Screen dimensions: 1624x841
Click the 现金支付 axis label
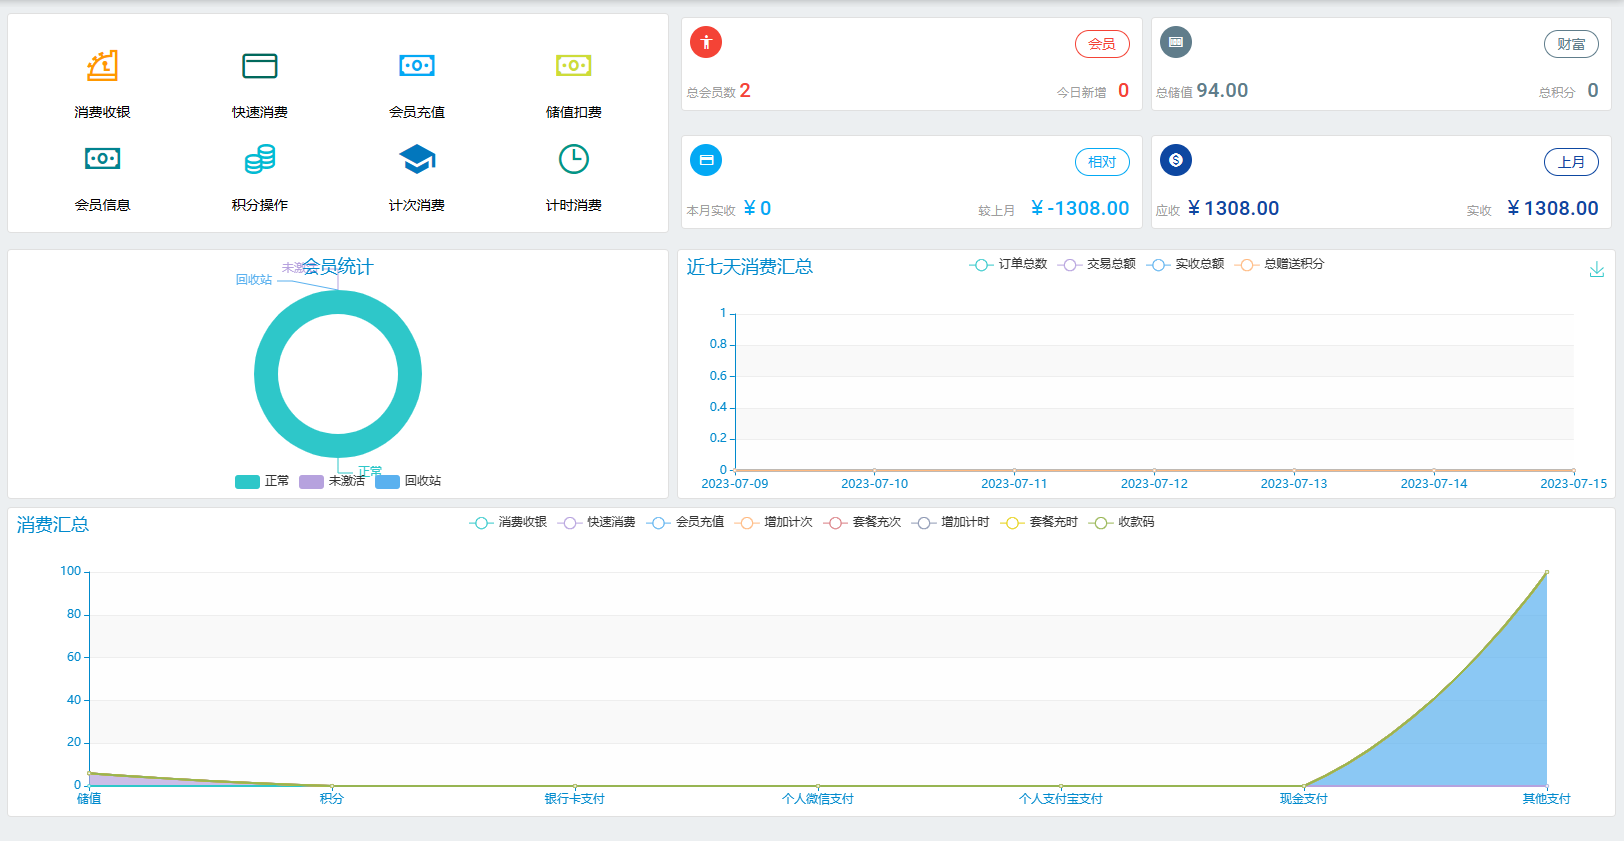coord(1304,799)
